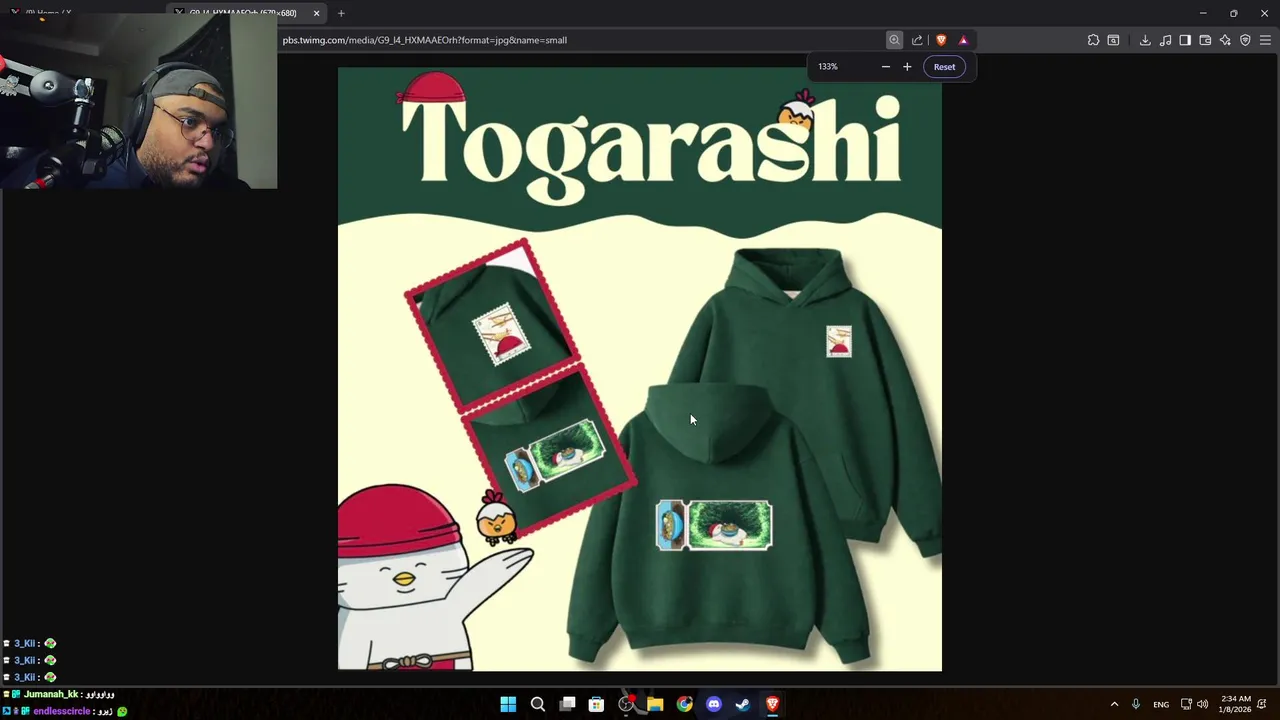Open Leo AI sparkle icon
Viewport: 1280px width, 720px height.
coord(1225,40)
